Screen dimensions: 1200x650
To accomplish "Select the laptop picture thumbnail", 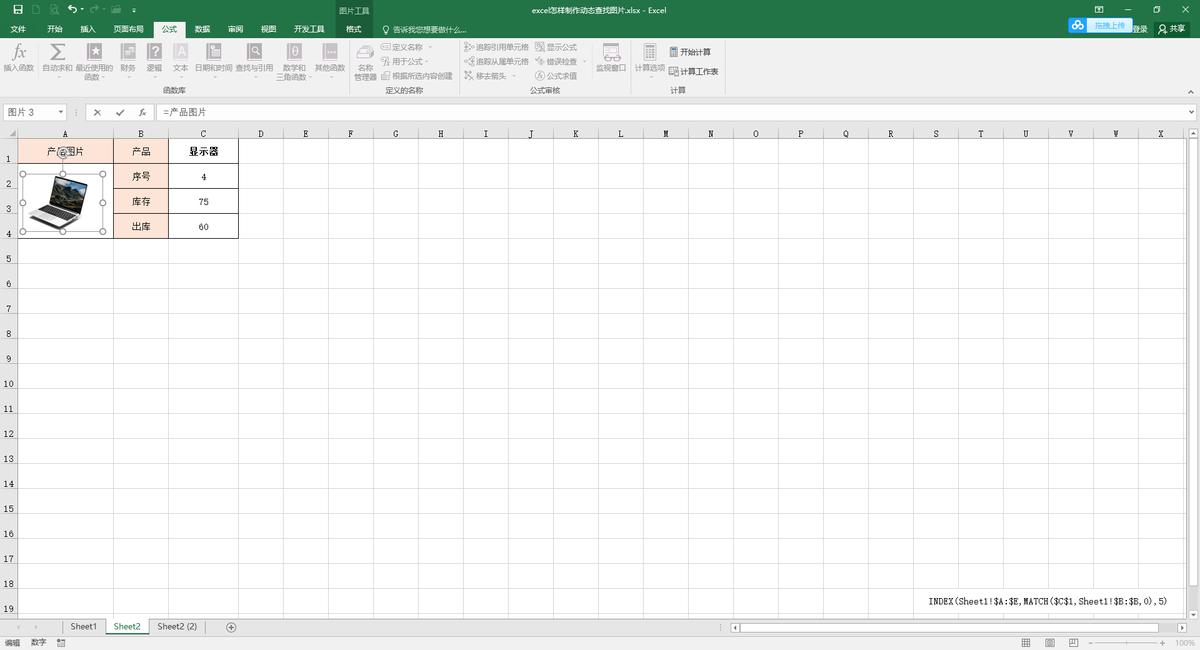I will (62, 202).
